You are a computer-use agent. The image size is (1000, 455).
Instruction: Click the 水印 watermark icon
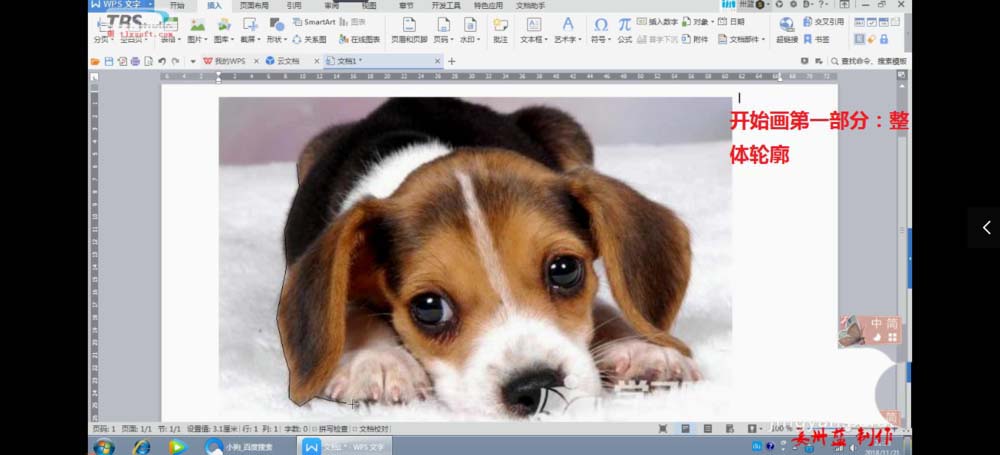point(470,25)
